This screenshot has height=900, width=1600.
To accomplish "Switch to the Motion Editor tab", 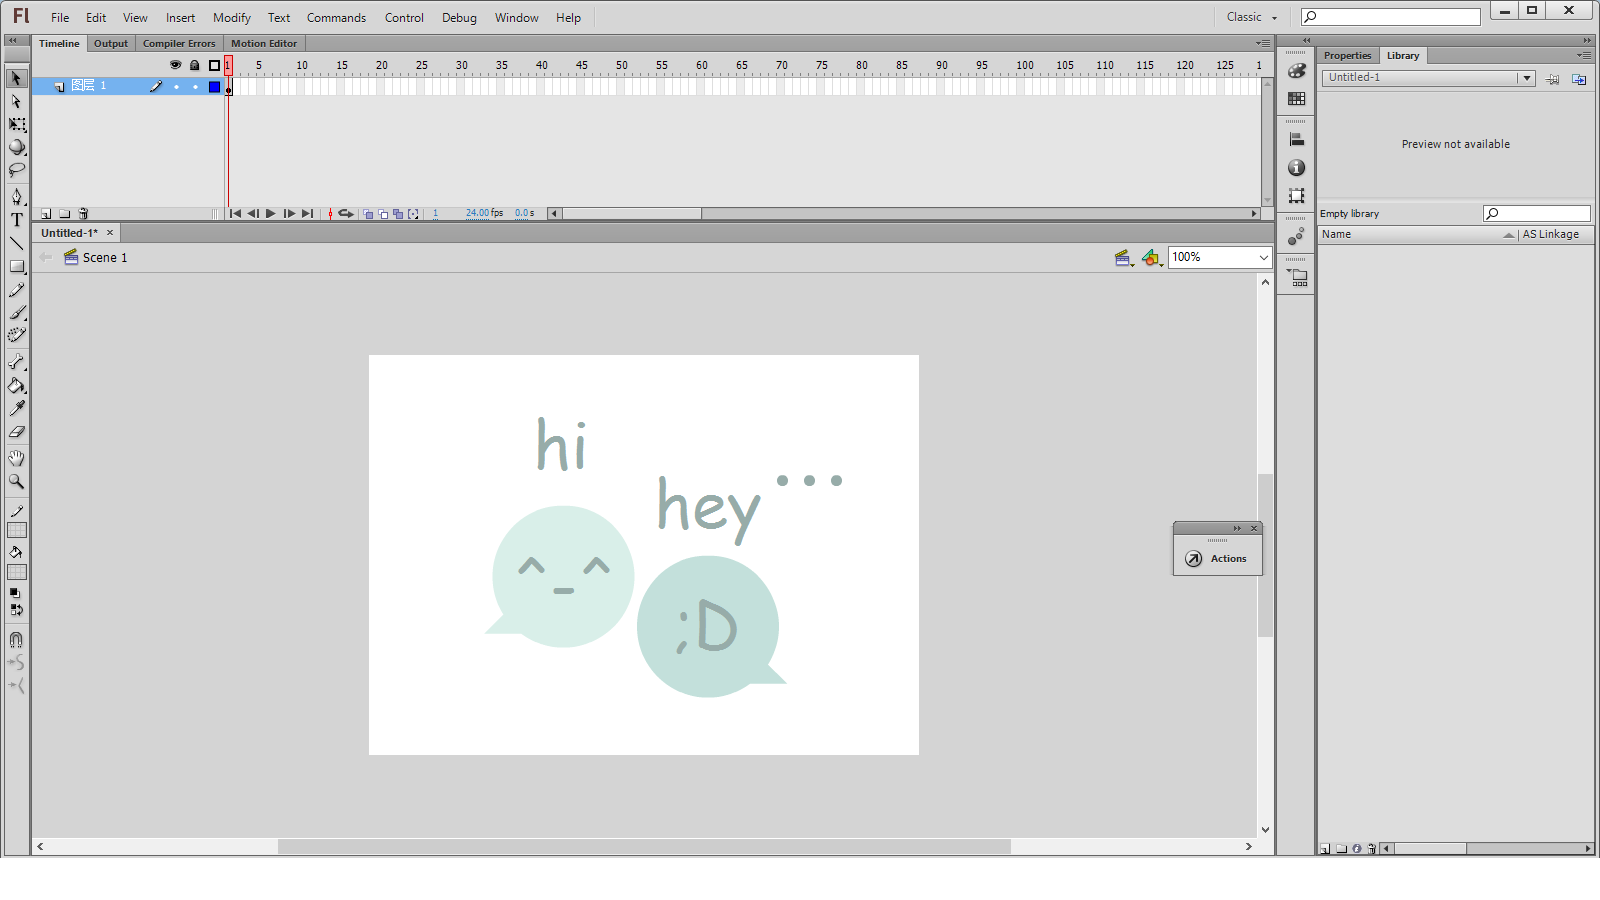I will click(x=264, y=43).
